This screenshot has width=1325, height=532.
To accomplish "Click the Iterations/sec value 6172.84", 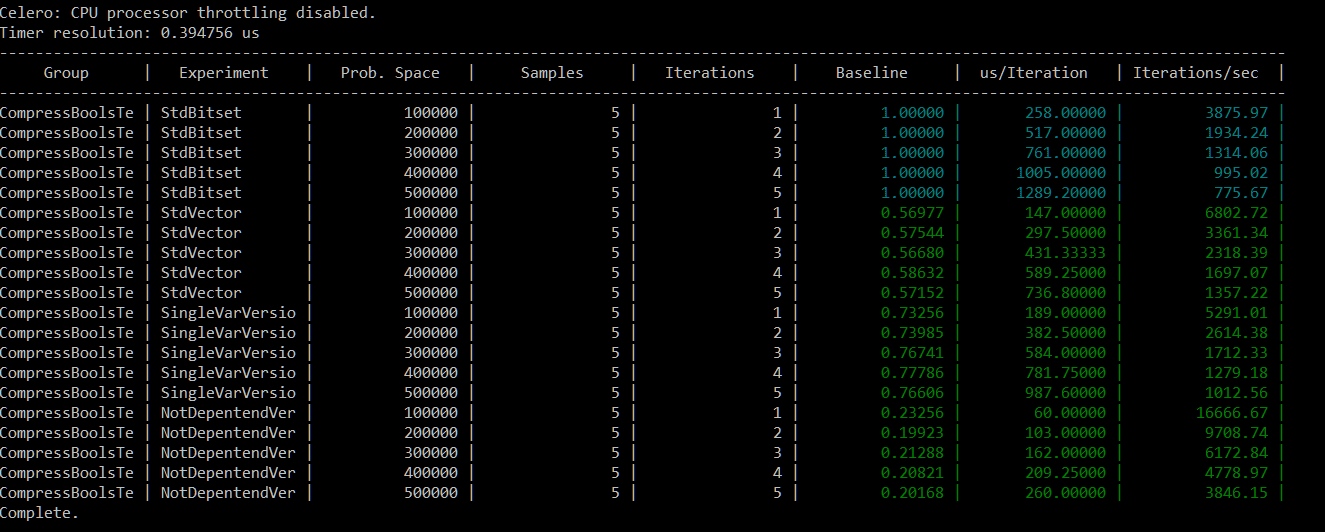I will tap(1237, 453).
